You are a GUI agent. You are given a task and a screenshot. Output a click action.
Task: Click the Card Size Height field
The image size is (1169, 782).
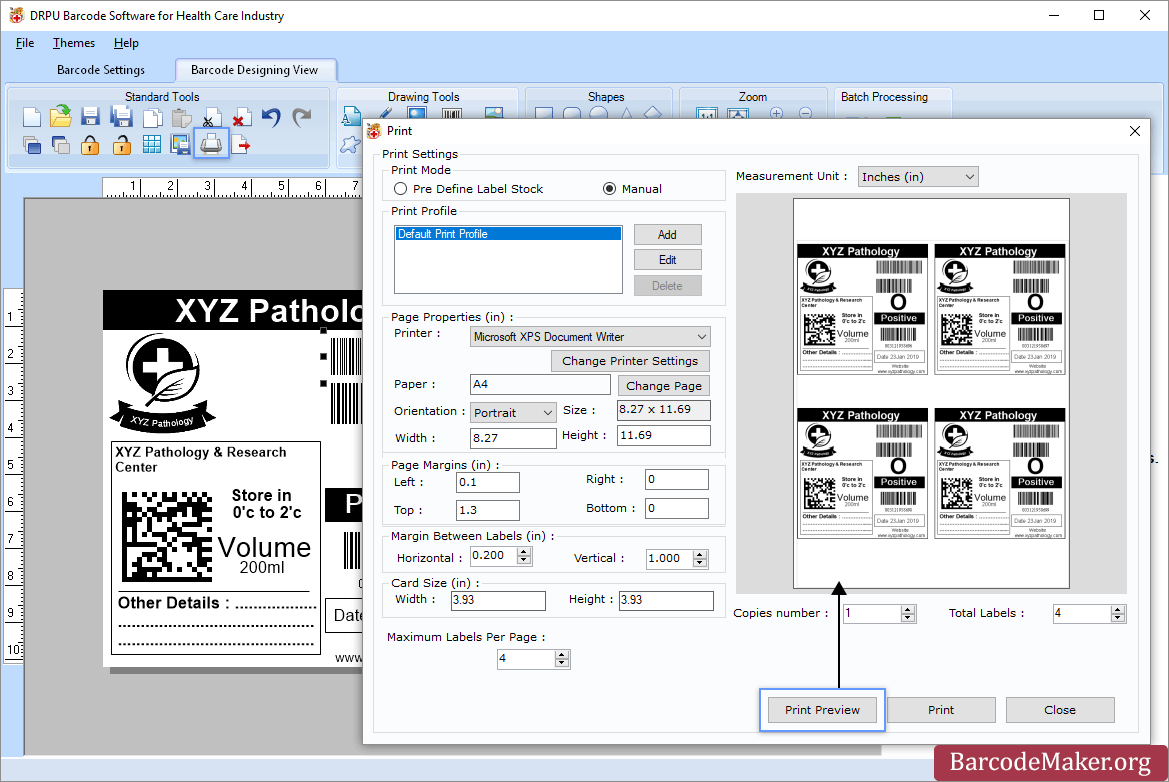[666, 601]
